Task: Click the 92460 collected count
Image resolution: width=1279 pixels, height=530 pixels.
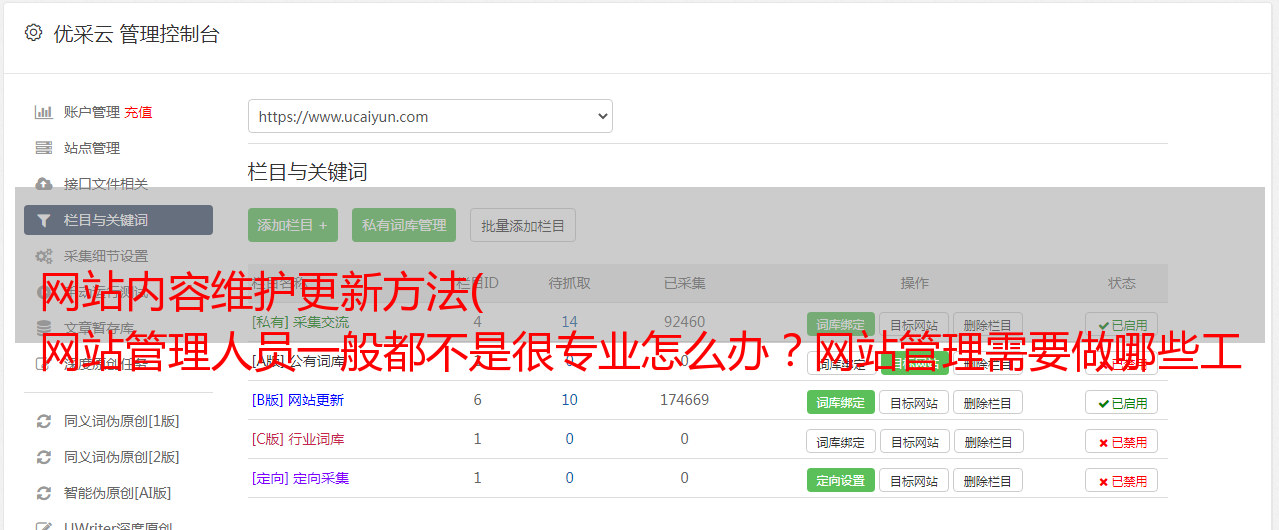Action: point(685,322)
